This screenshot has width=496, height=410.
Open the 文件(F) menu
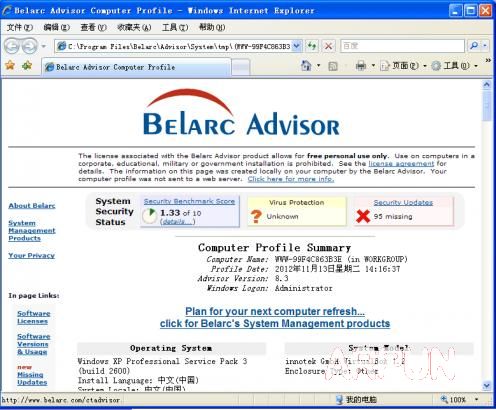pos(20,27)
